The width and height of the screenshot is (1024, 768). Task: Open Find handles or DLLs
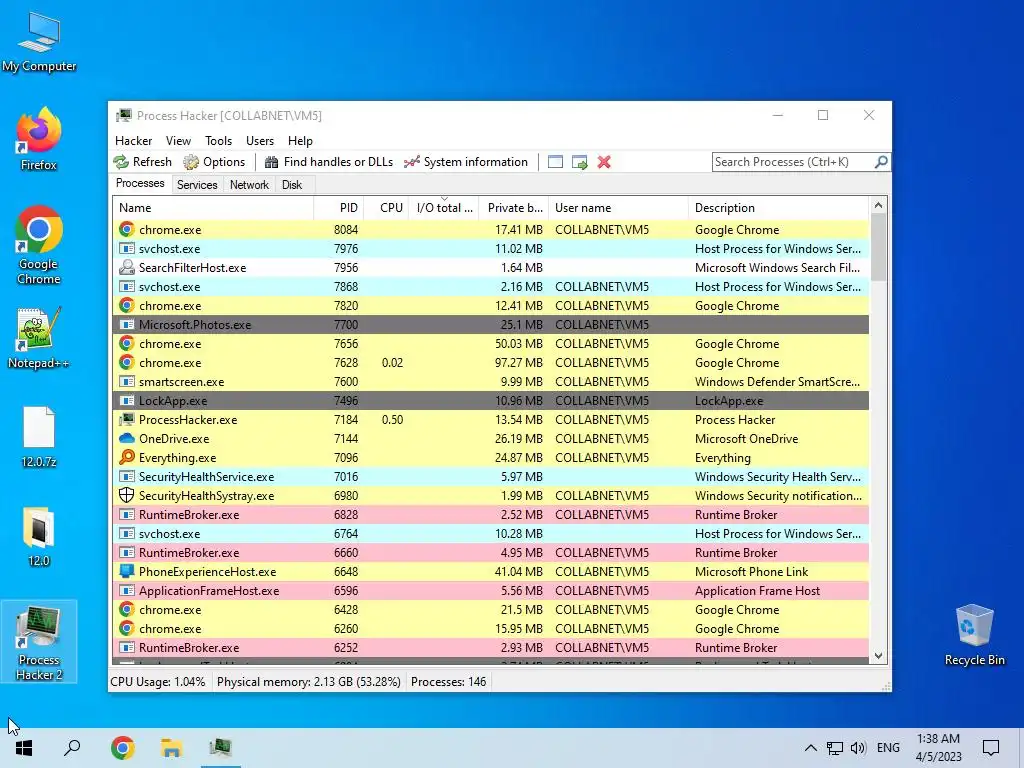(x=328, y=162)
